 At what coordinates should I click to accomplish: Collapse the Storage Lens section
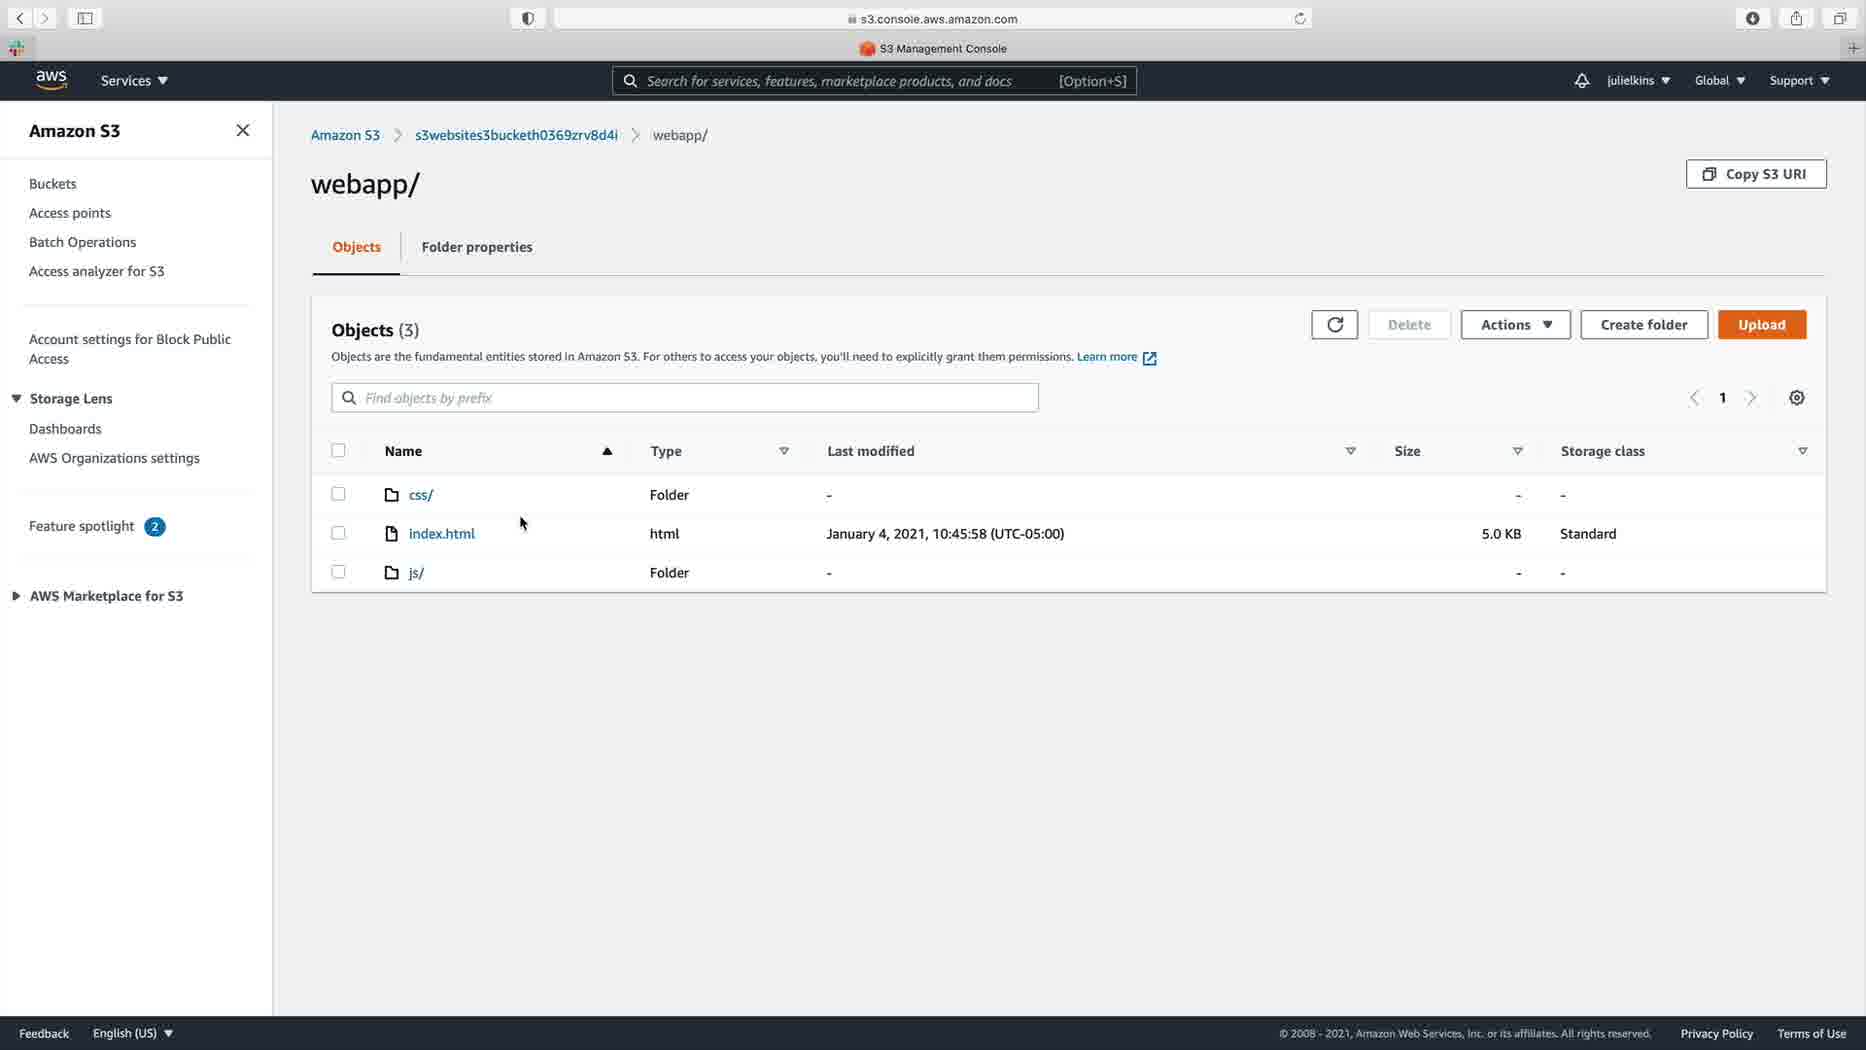[16, 399]
